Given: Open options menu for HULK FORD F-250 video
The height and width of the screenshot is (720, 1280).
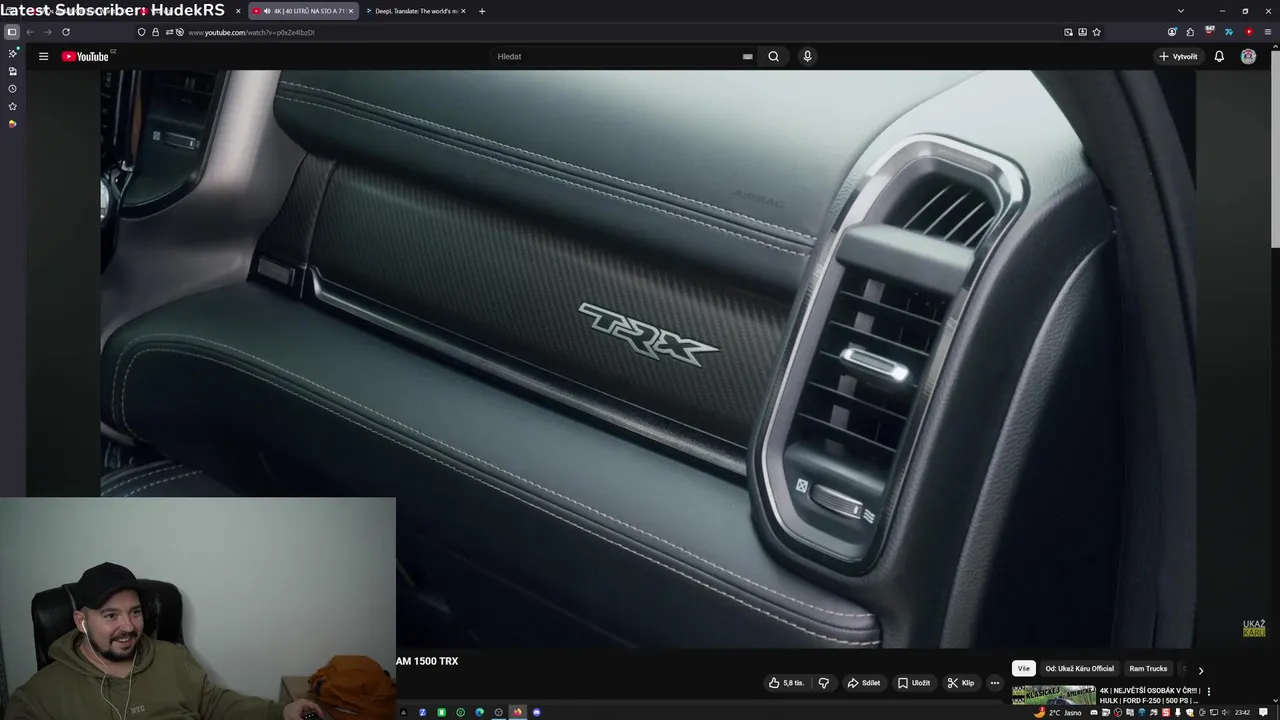Looking at the screenshot, I should (1208, 691).
